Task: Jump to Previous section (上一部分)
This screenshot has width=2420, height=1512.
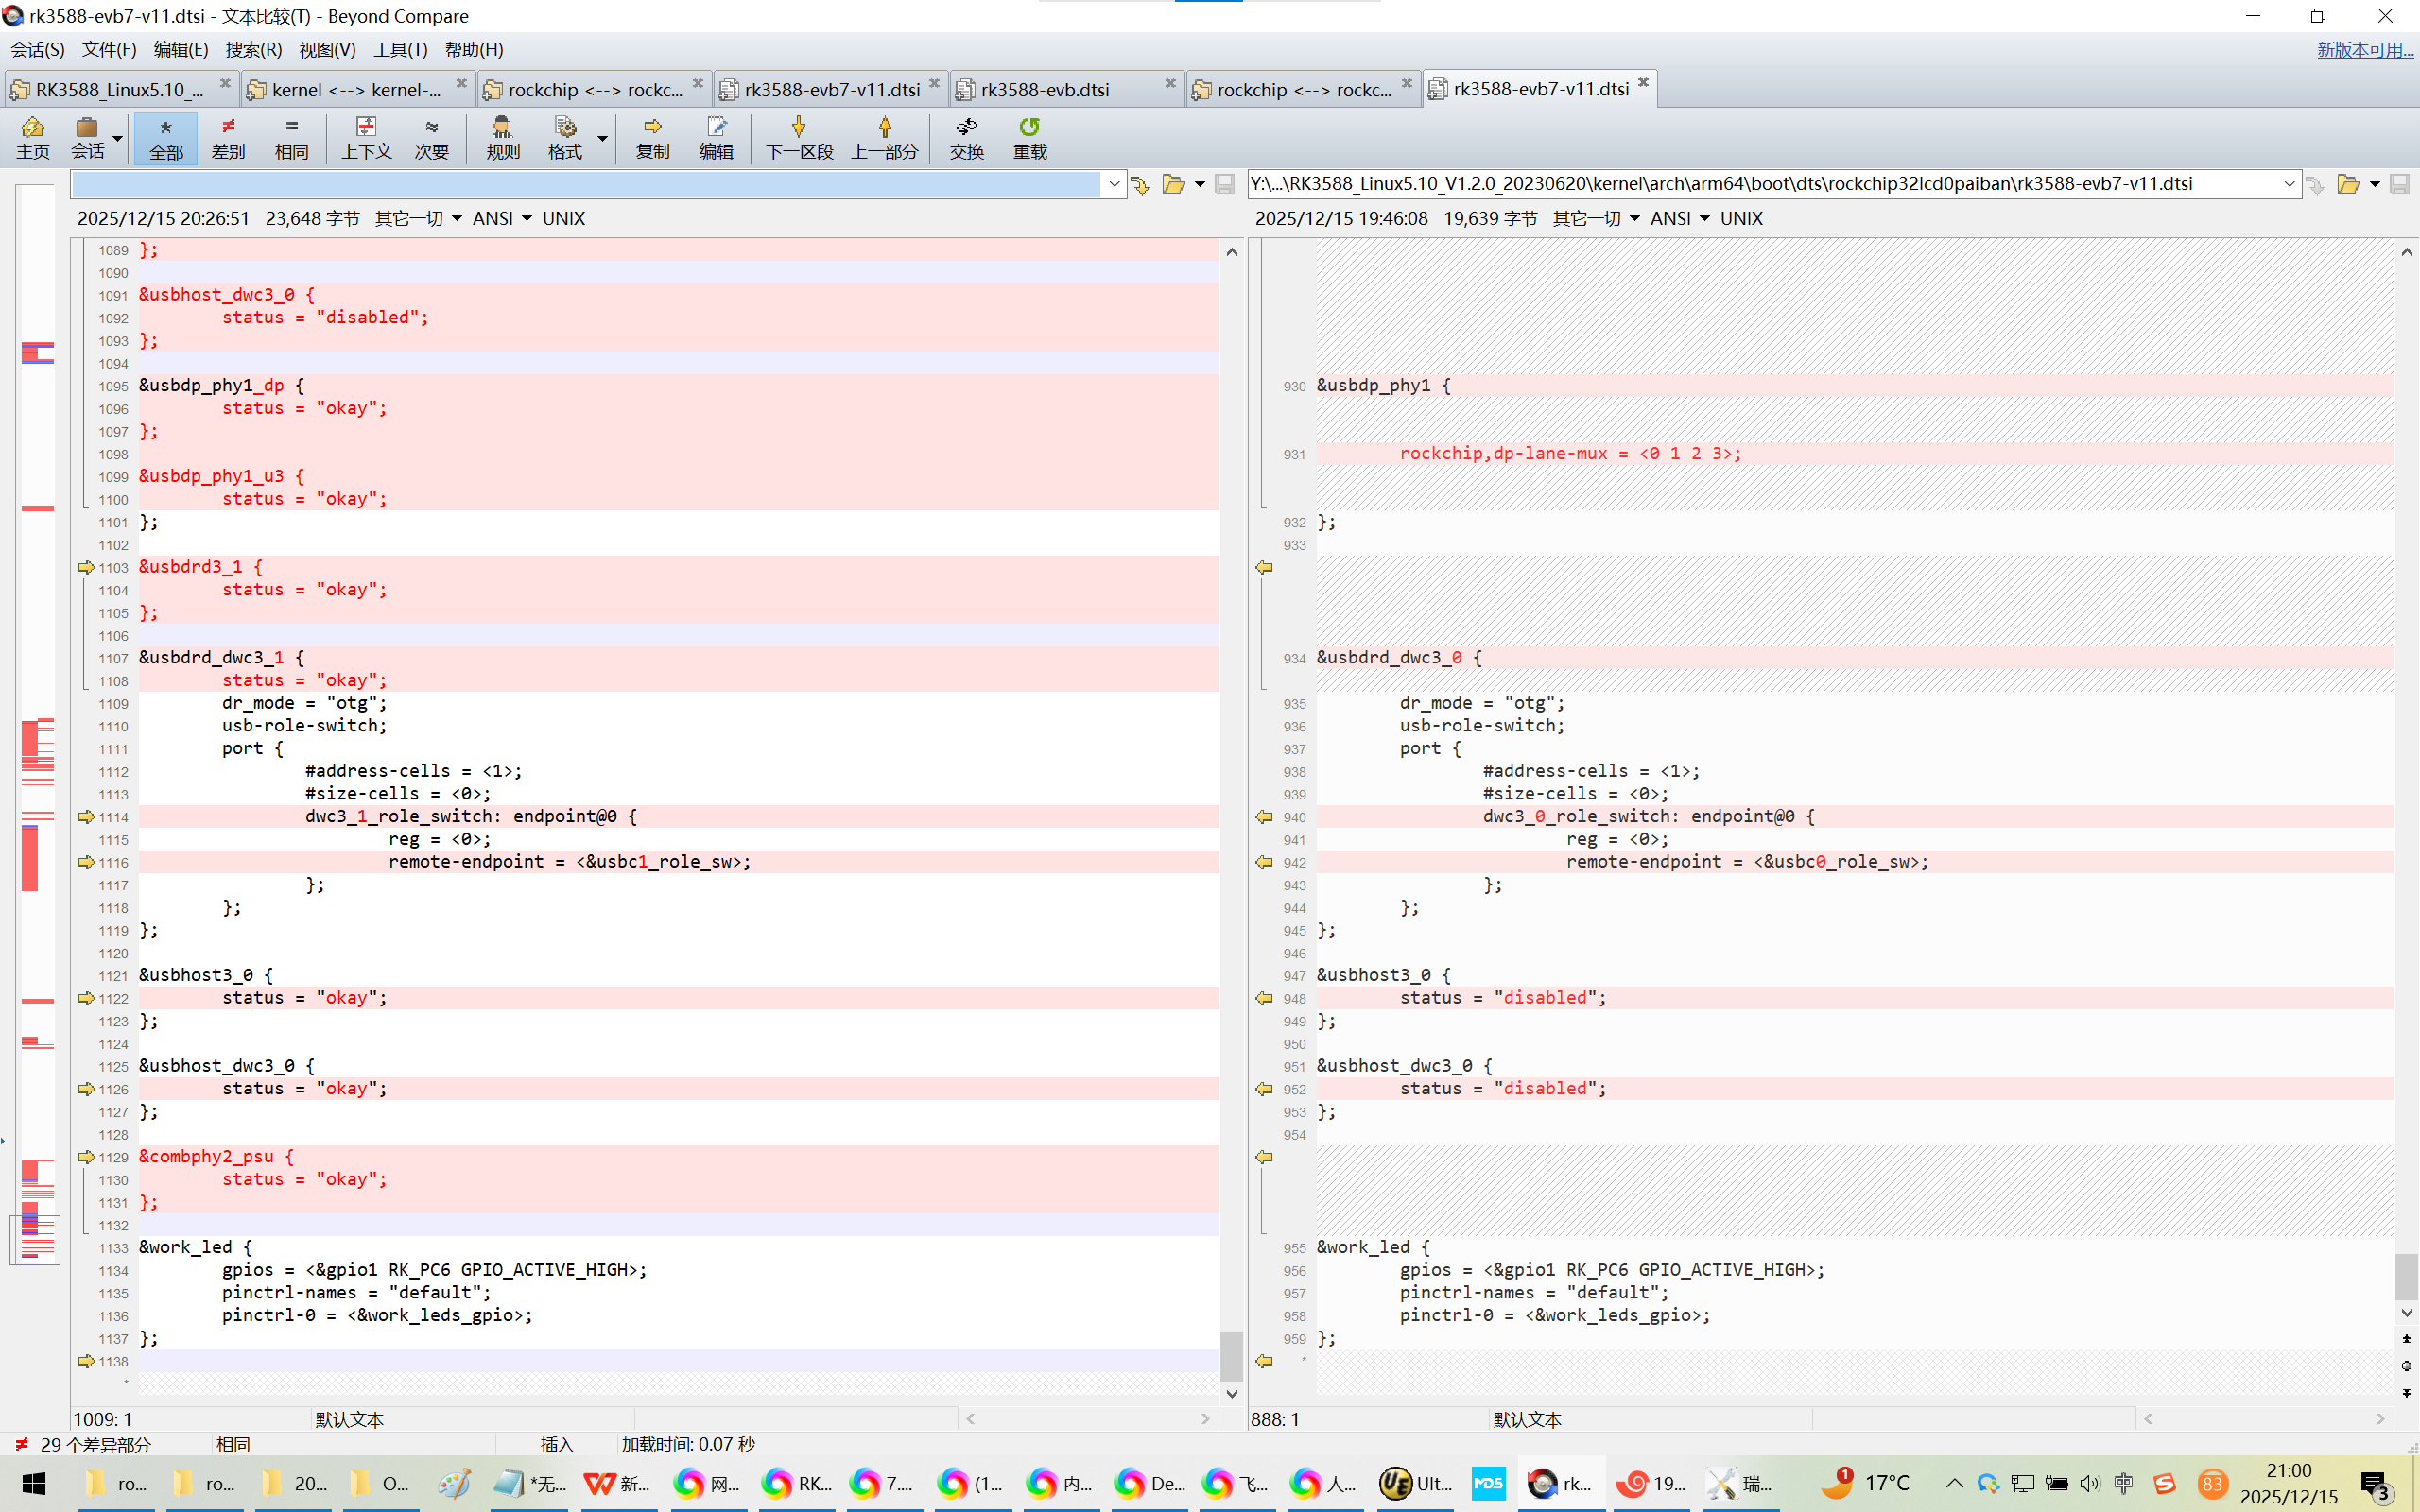Action: 884,137
